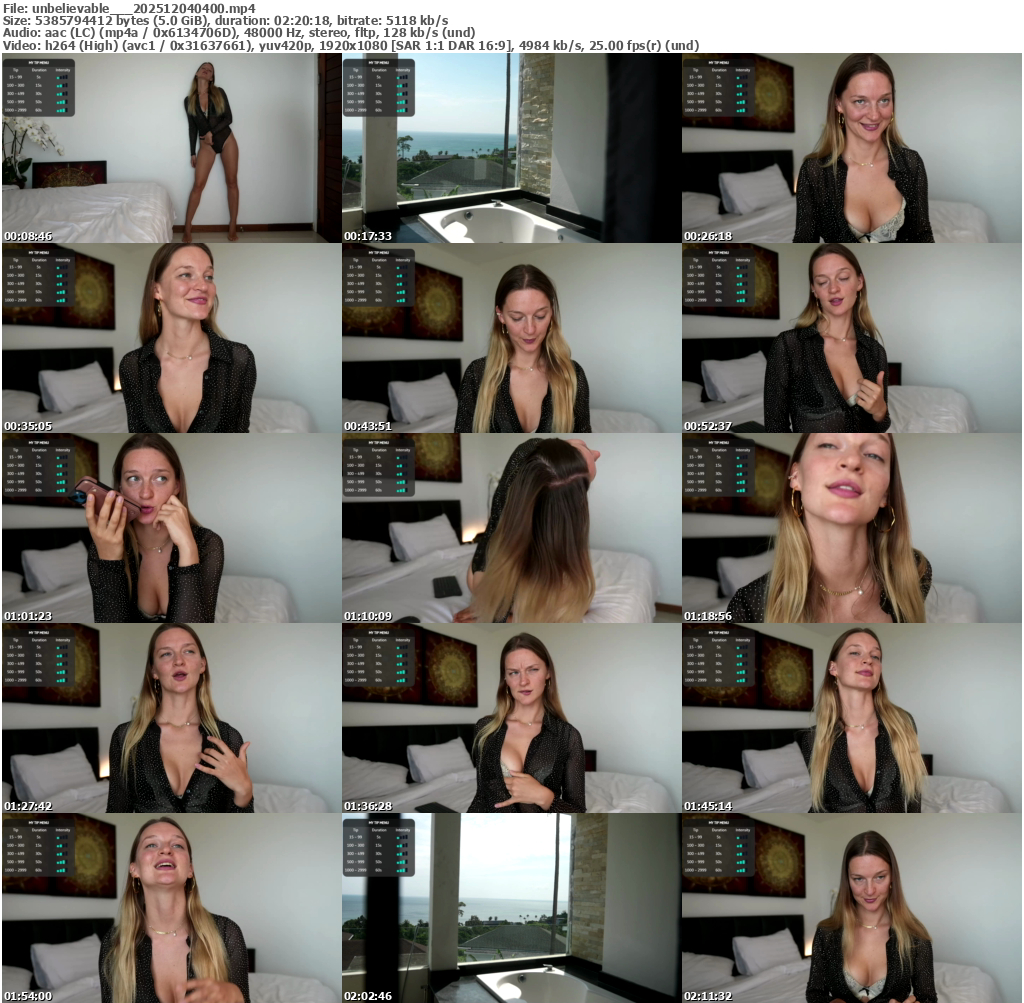Select the window view frame at 02:02:46
The width and height of the screenshot is (1024, 1003).
511,908
